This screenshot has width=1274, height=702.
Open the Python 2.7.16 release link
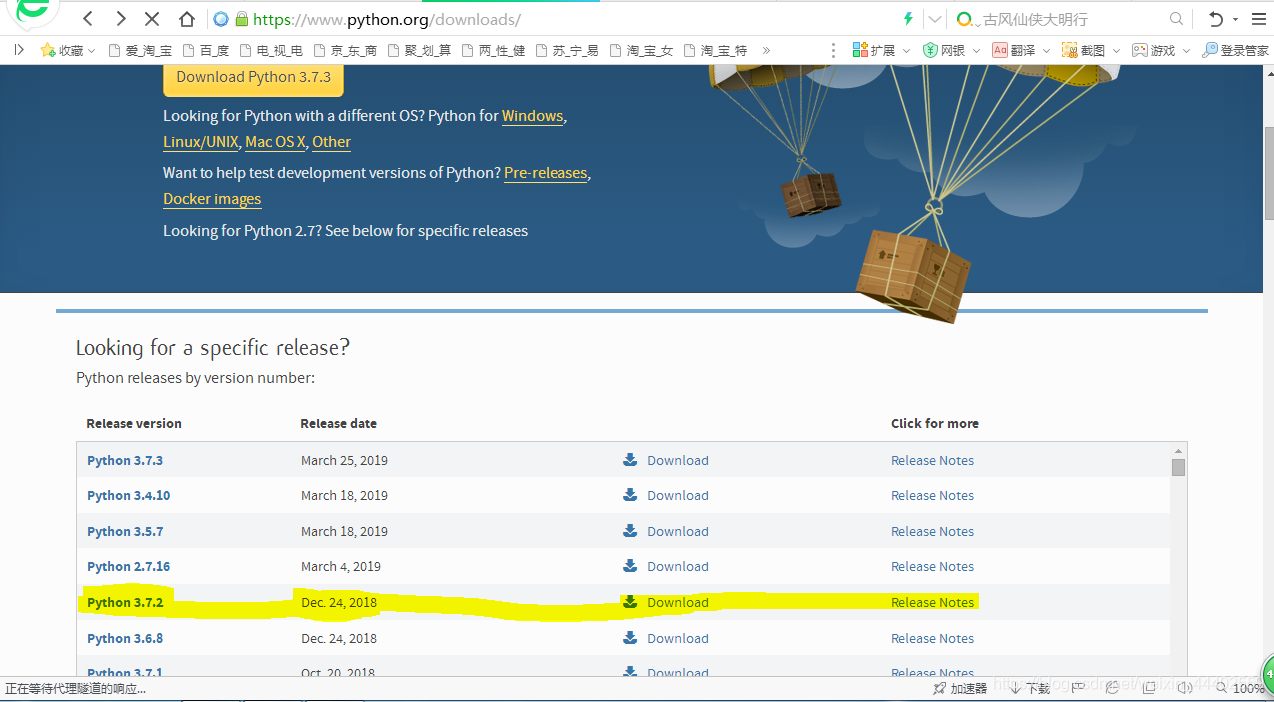click(128, 566)
